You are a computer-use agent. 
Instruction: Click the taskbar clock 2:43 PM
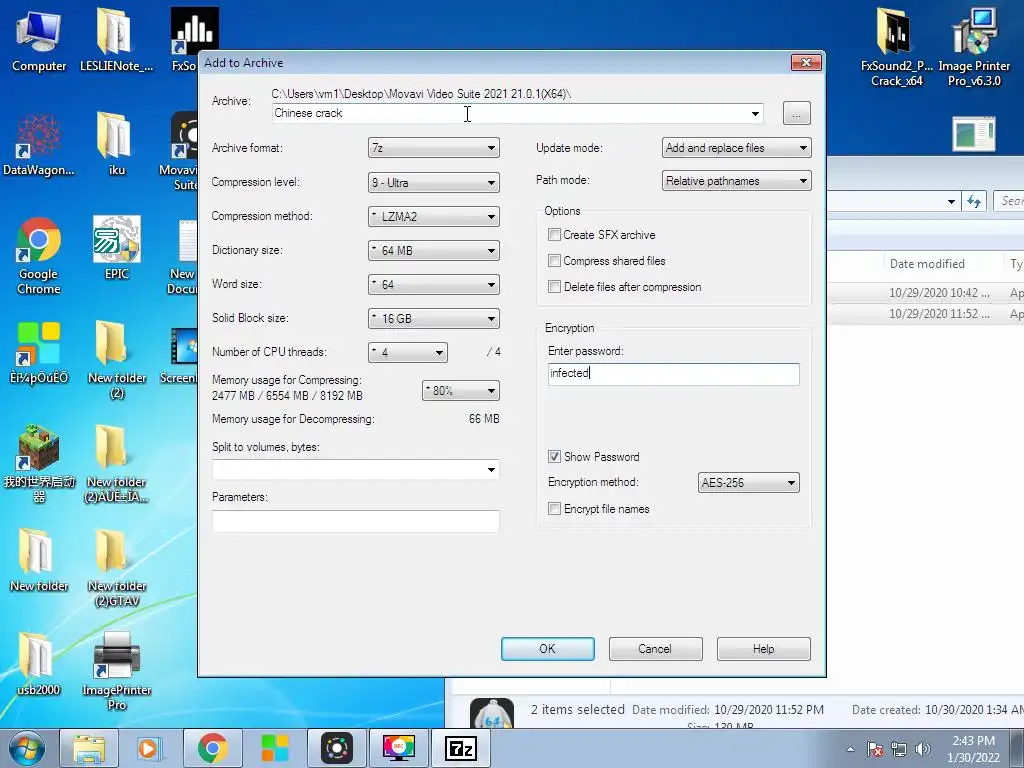973,749
